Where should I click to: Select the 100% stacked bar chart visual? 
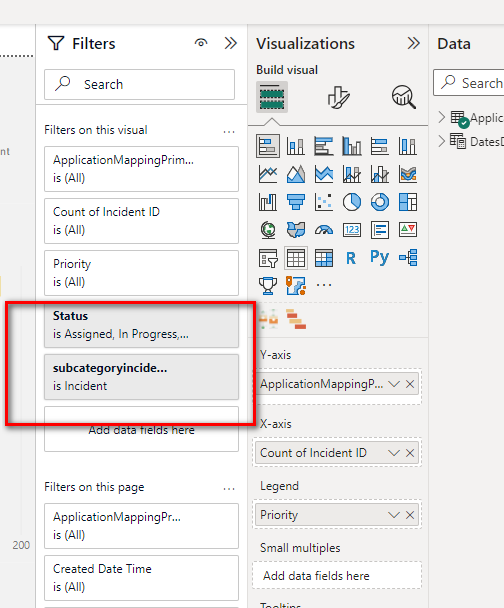[x=380, y=146]
